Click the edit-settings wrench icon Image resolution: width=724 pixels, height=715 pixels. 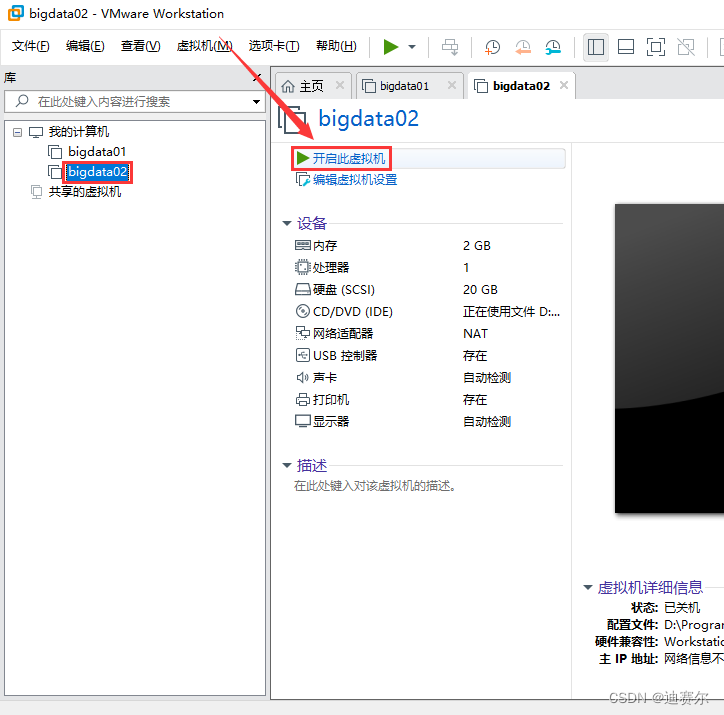(x=302, y=180)
